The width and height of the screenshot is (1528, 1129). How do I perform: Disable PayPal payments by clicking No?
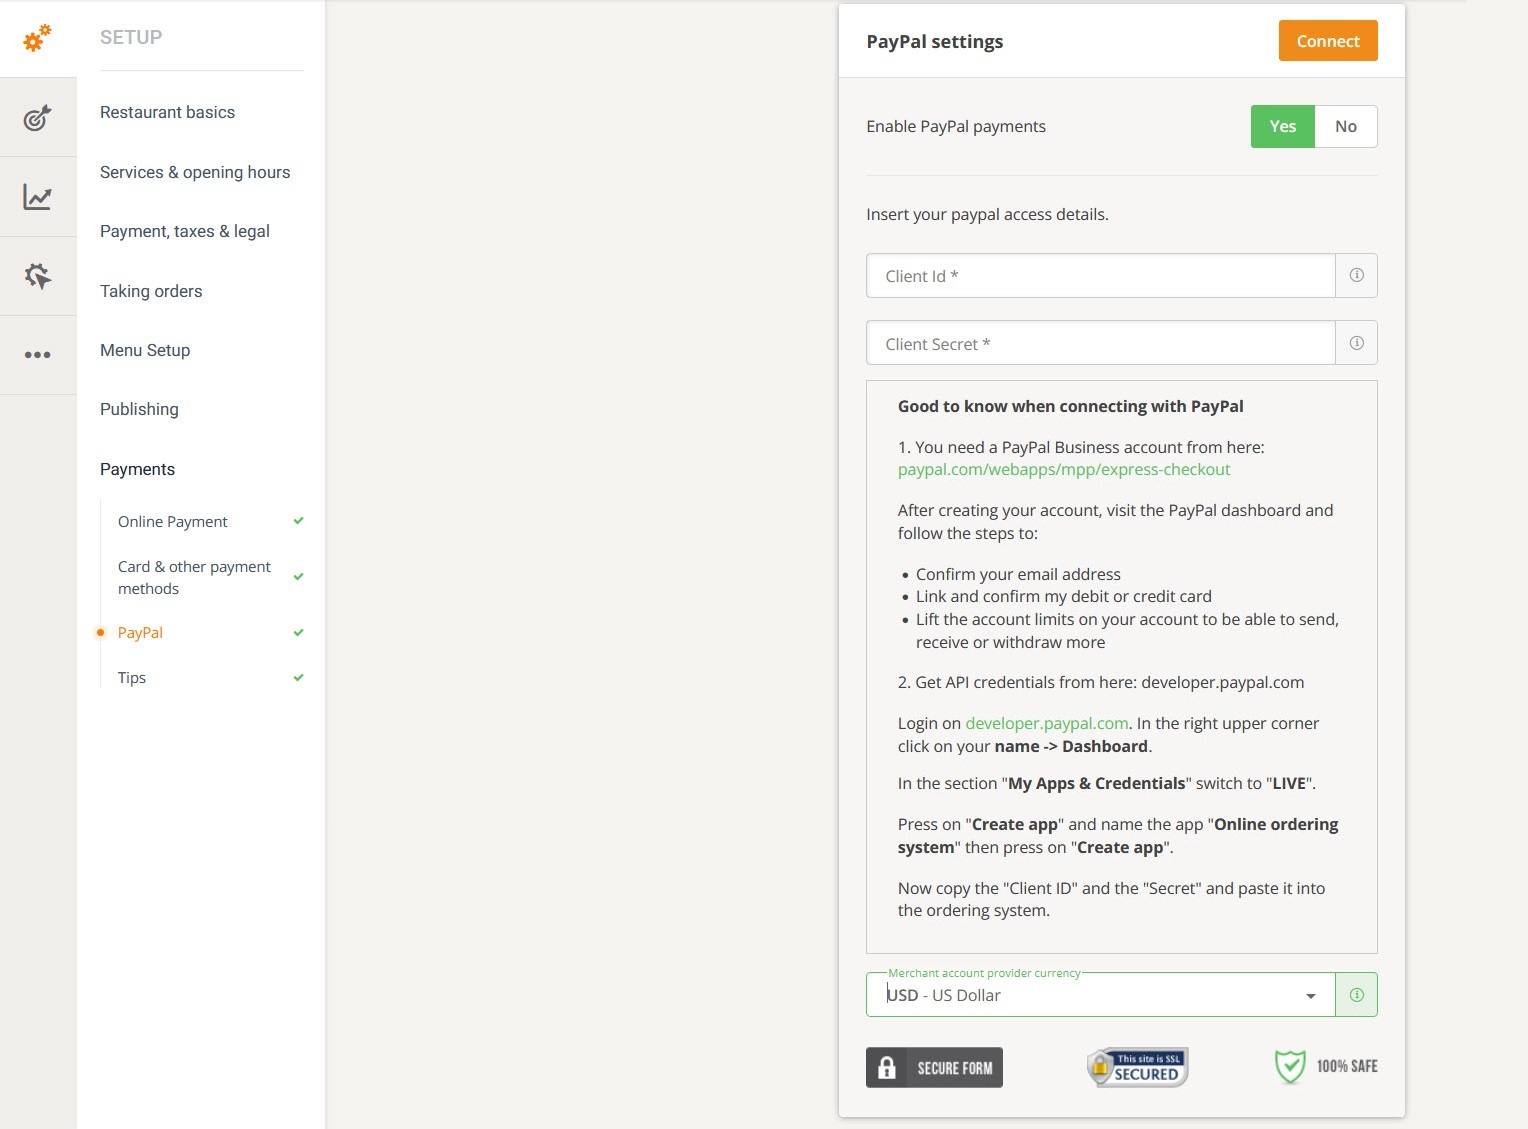1346,126
